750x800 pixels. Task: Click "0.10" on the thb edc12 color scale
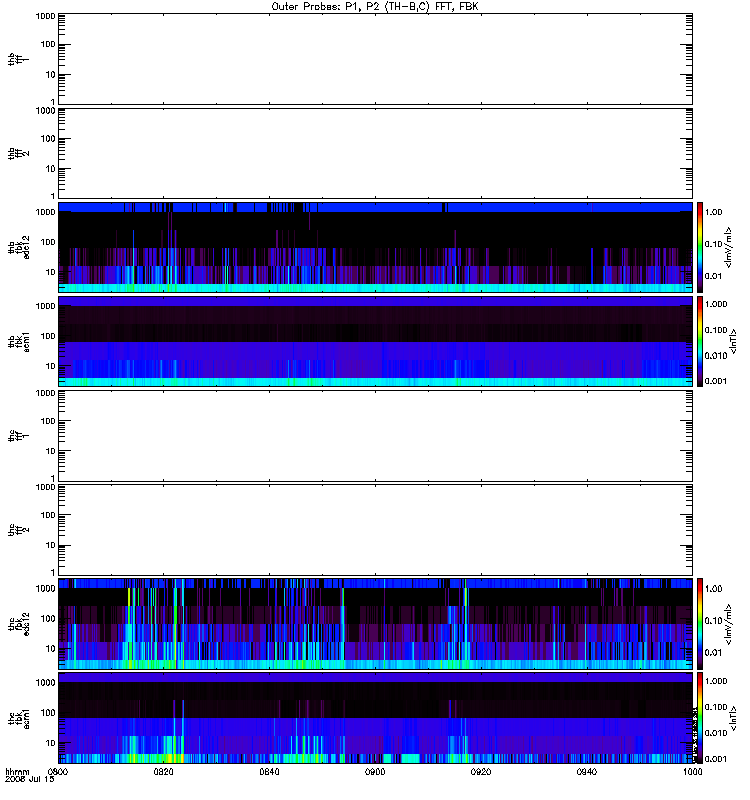click(x=713, y=244)
